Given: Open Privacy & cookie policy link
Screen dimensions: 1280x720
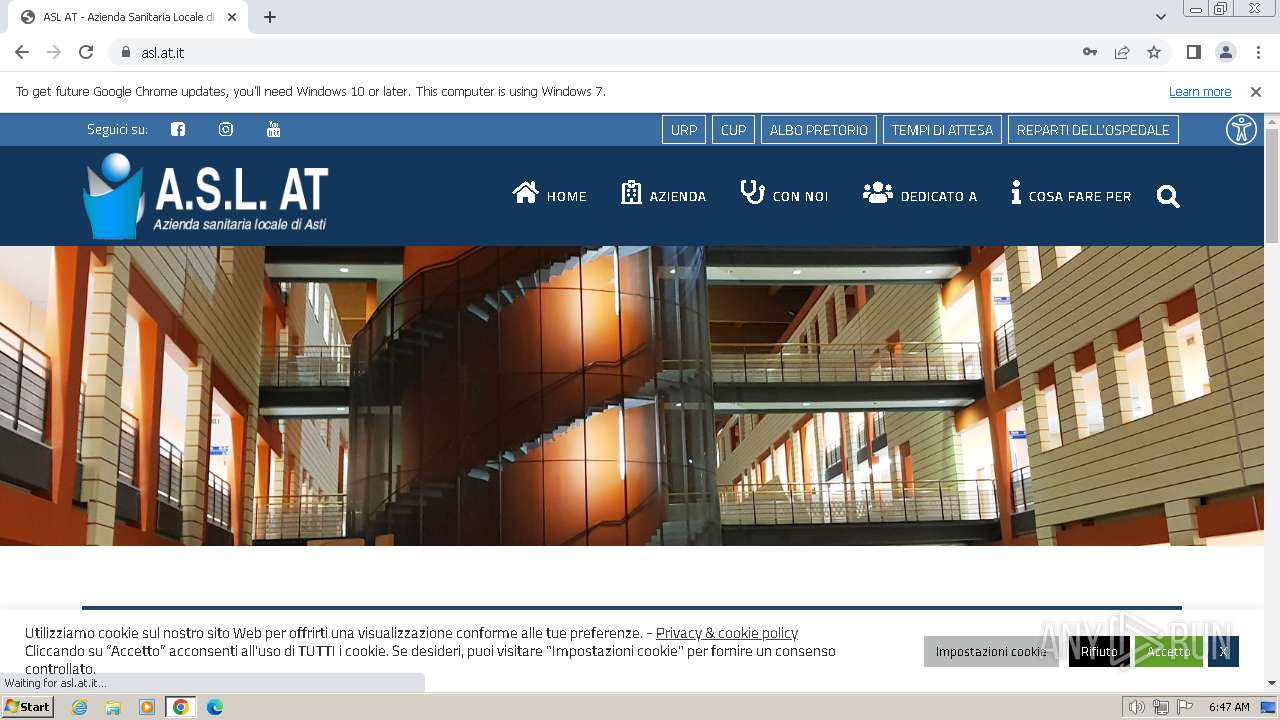Looking at the screenshot, I should point(727,633).
